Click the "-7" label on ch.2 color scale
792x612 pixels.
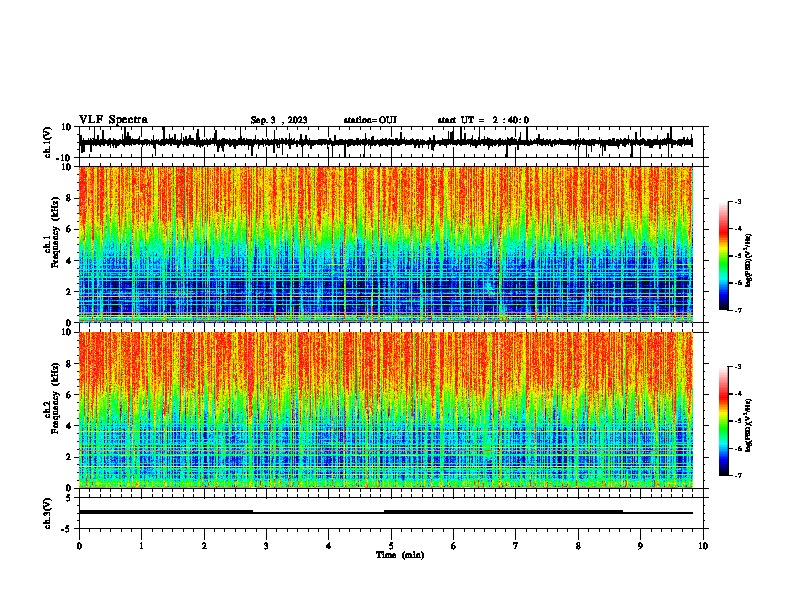coord(737,475)
